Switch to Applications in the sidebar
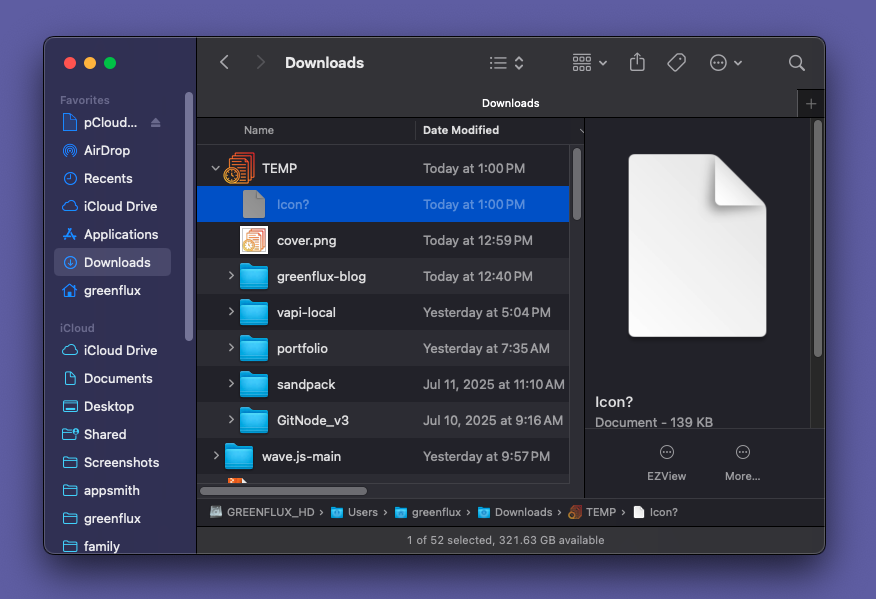Screen dimensions: 876x599 click(x=118, y=234)
